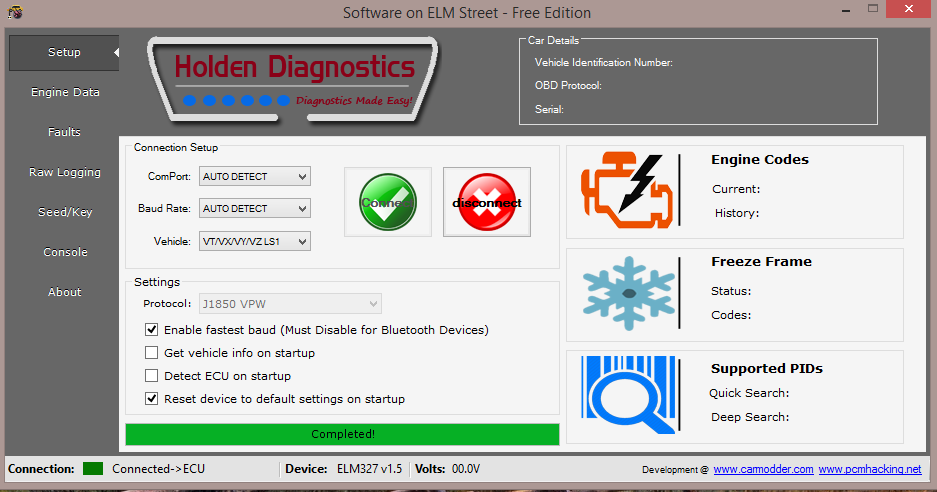Open the Vehicle VT/VX/VY/VZ LS1 dropdown
Image resolution: width=937 pixels, height=492 pixels.
255,242
